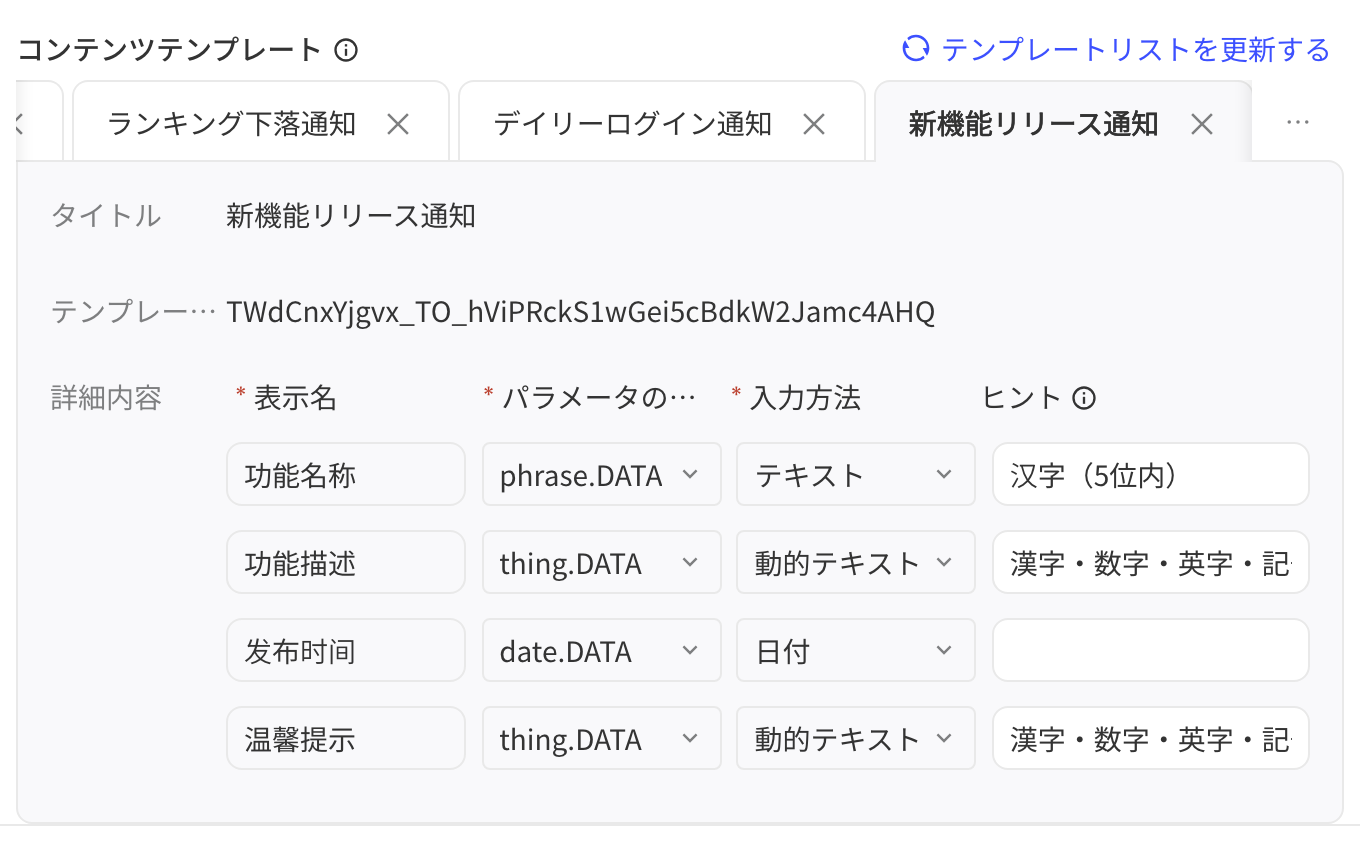This screenshot has width=1360, height=842.
Task: Open the テキスト input method dropdown
Action: 856,475
